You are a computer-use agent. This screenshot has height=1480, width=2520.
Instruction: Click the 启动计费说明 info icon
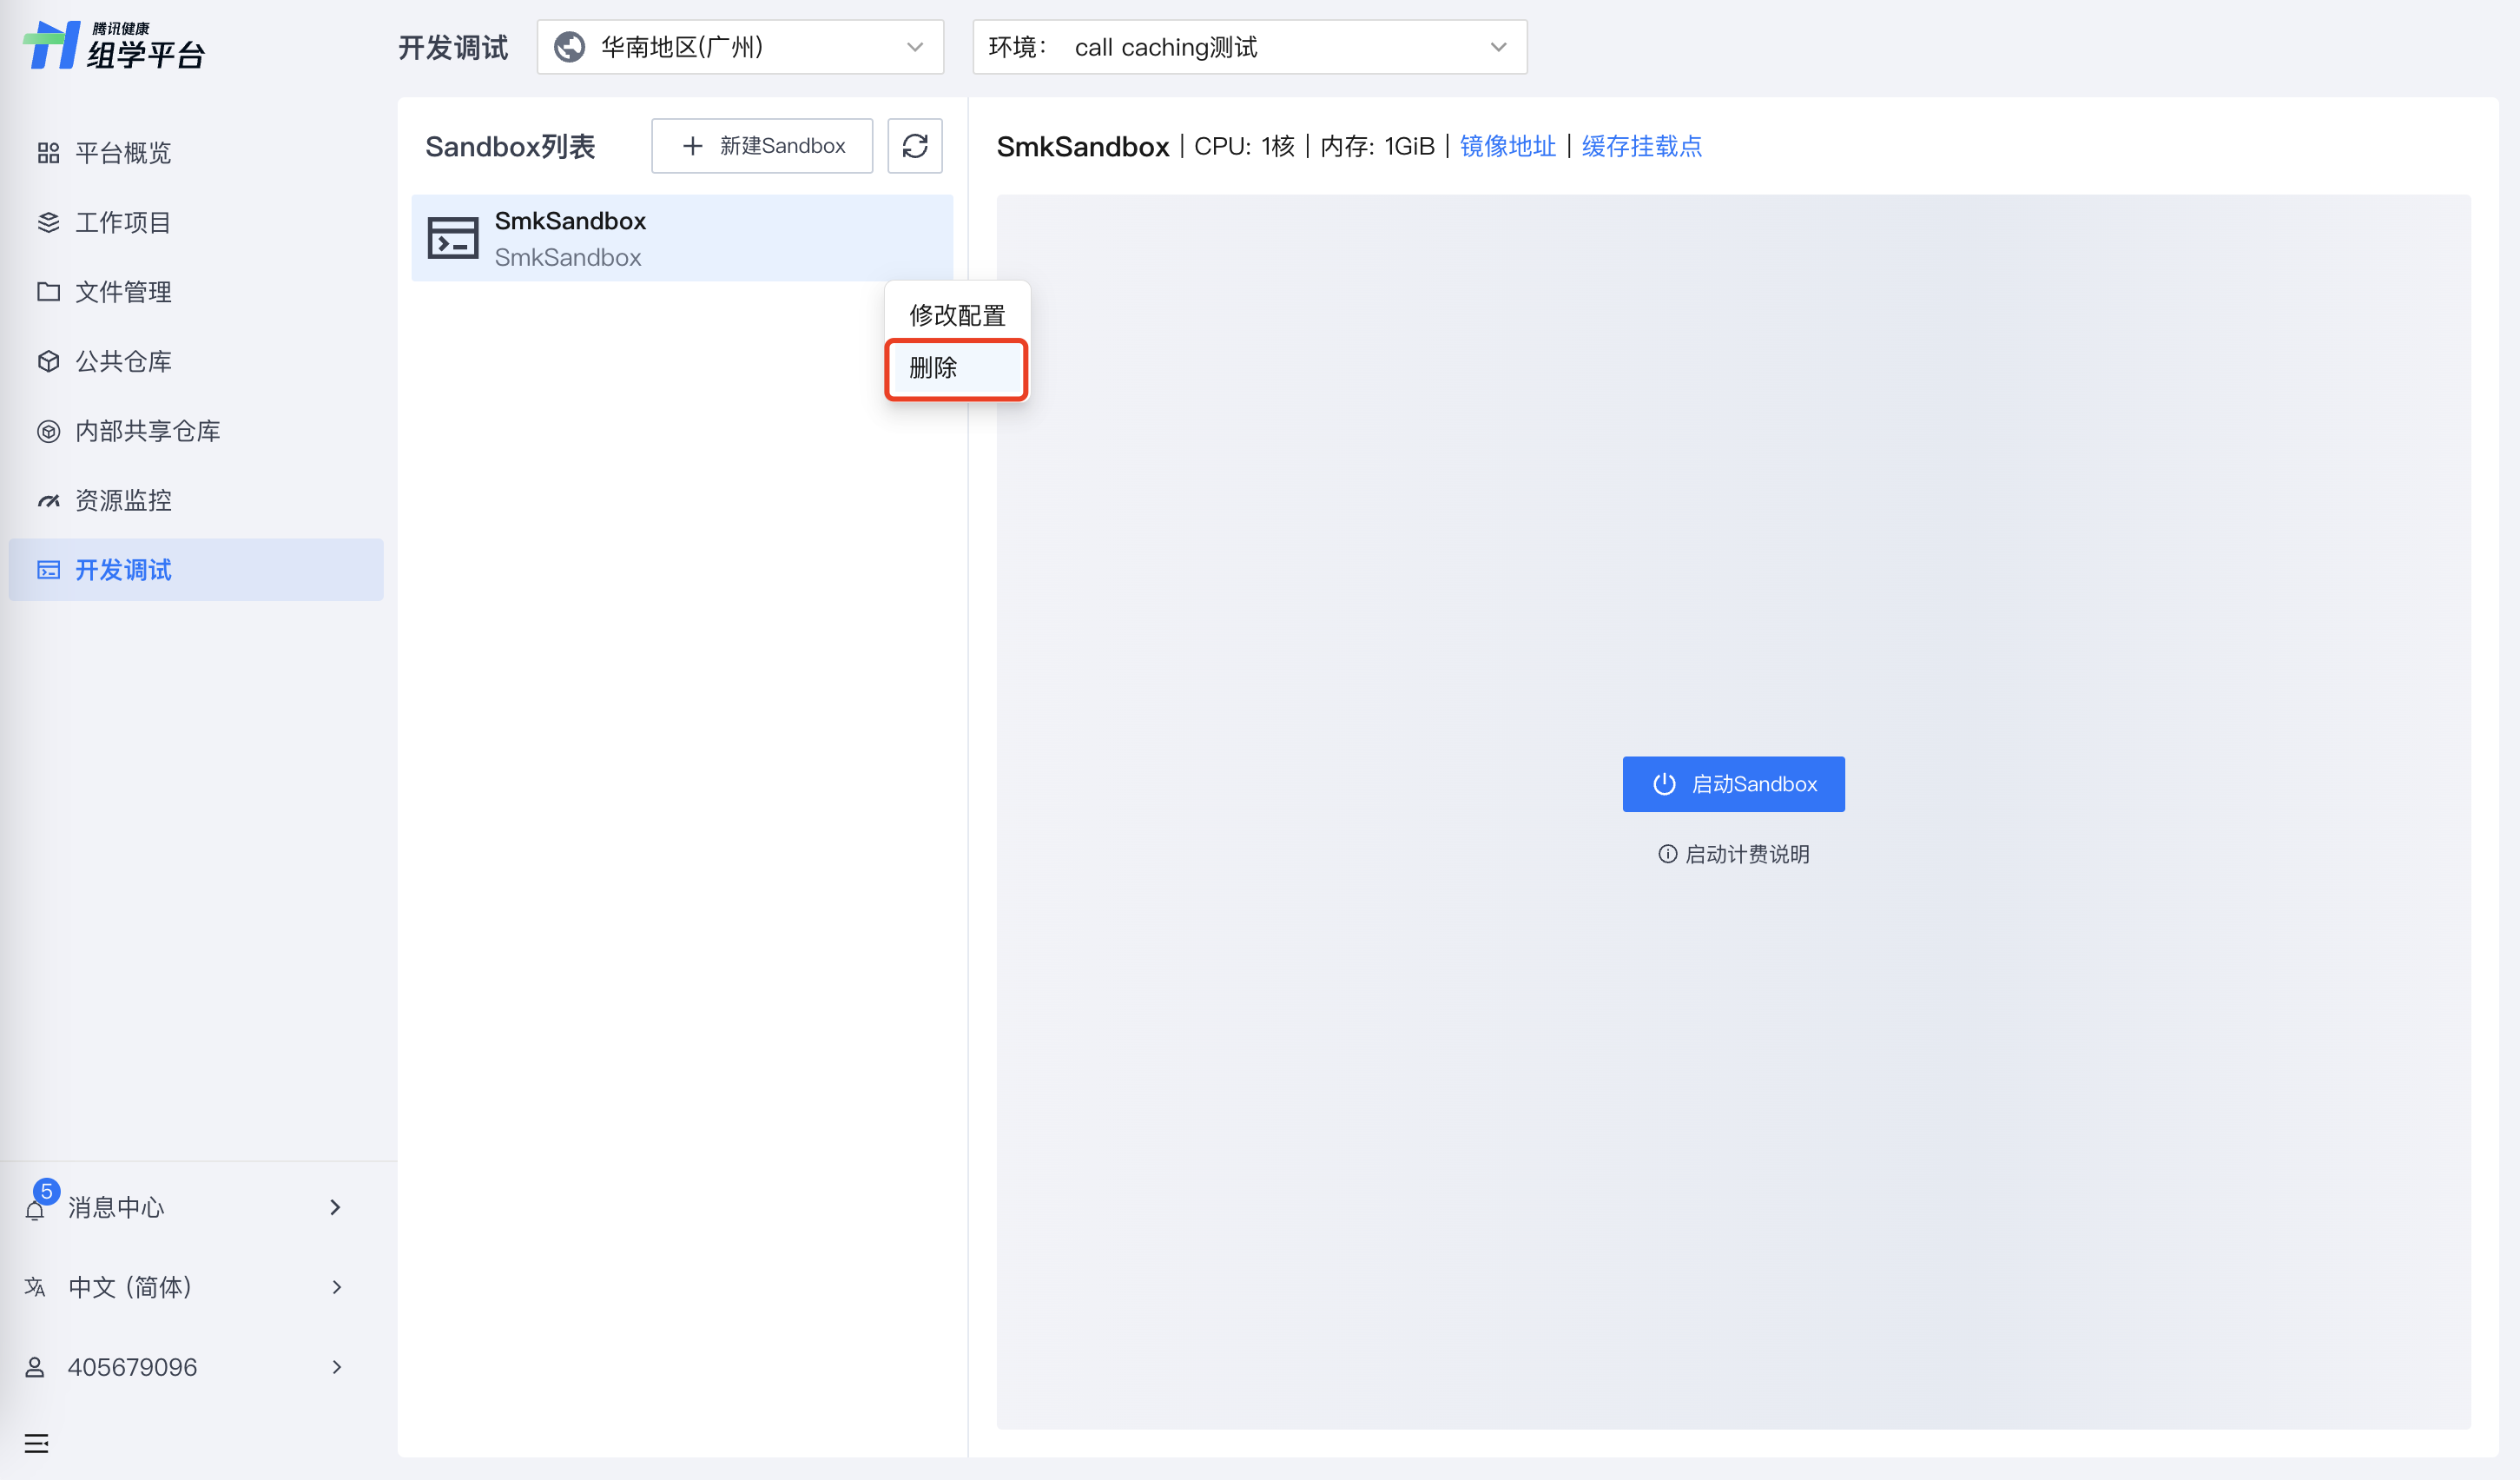pyautogui.click(x=1667, y=854)
